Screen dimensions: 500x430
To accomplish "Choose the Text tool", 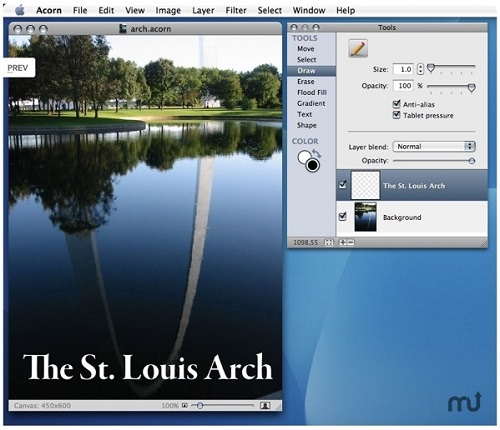I will [x=304, y=114].
